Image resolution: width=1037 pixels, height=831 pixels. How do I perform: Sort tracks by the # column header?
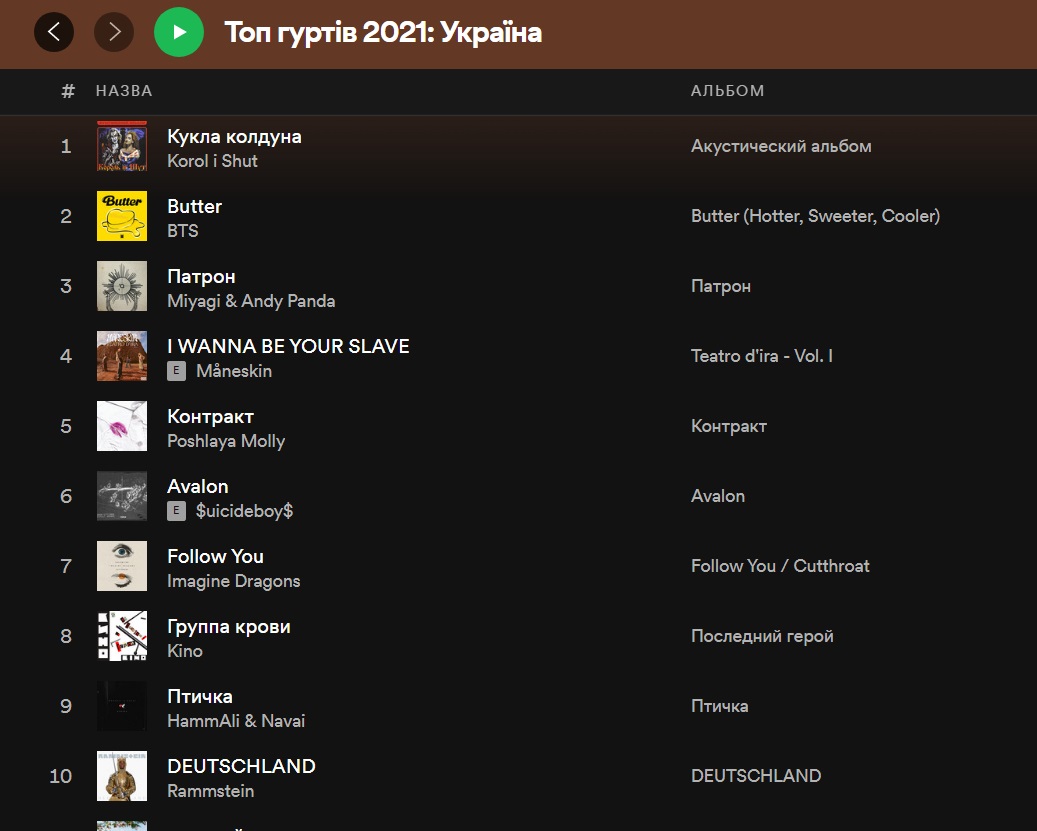[66, 90]
